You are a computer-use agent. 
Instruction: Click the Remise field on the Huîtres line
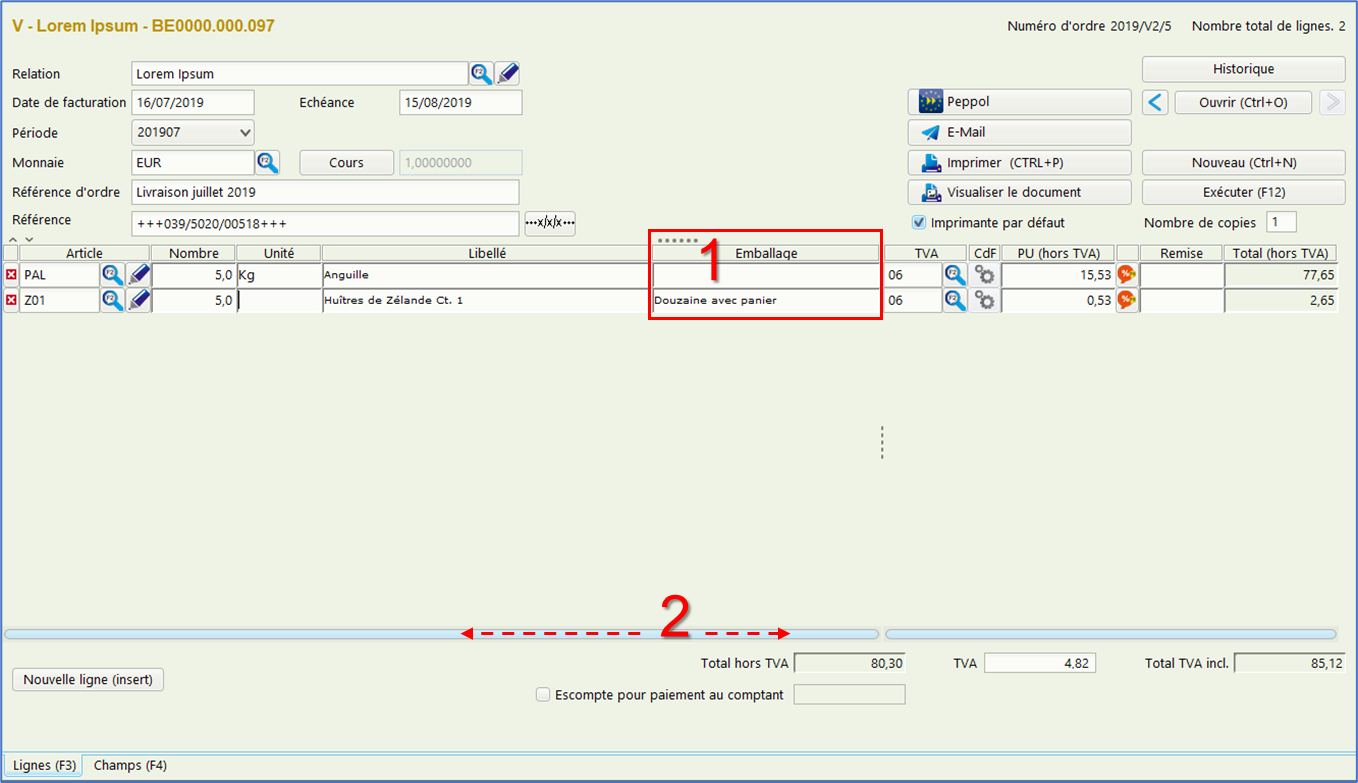point(1182,300)
